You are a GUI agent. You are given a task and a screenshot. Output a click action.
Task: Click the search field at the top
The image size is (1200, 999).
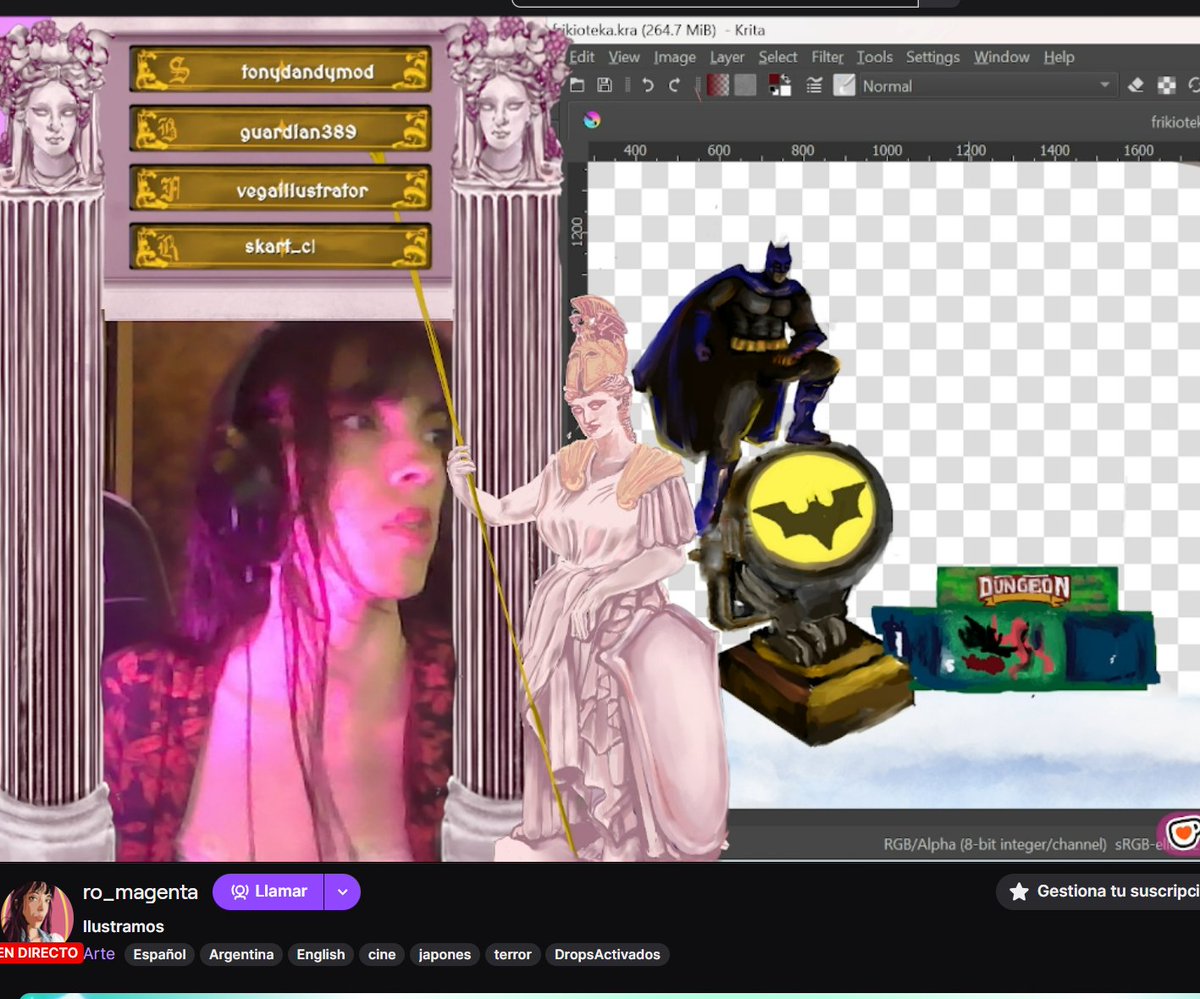[x=714, y=4]
